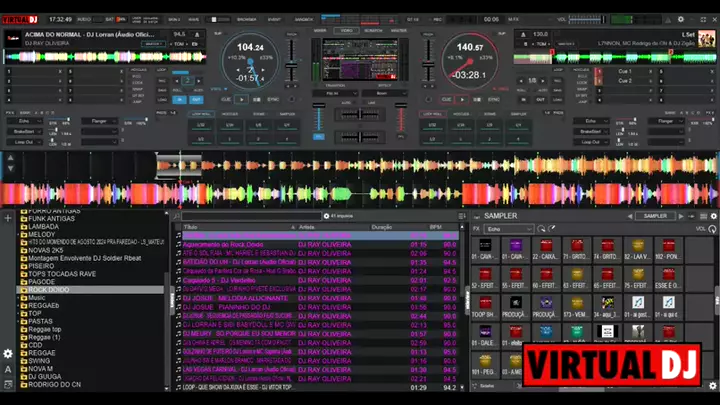Click loop OUT button on left deck
Screen dimensions: 720x405
(x=196, y=99)
